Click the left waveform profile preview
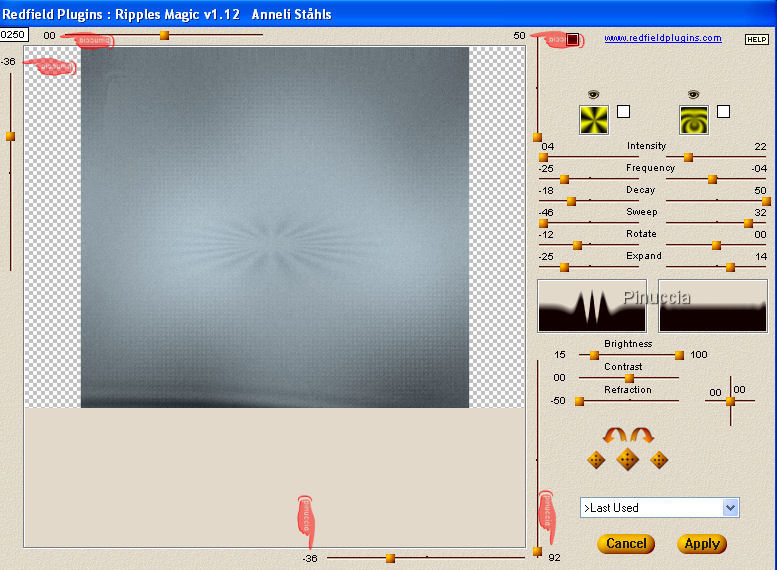Viewport: 777px width, 570px height. 592,306
